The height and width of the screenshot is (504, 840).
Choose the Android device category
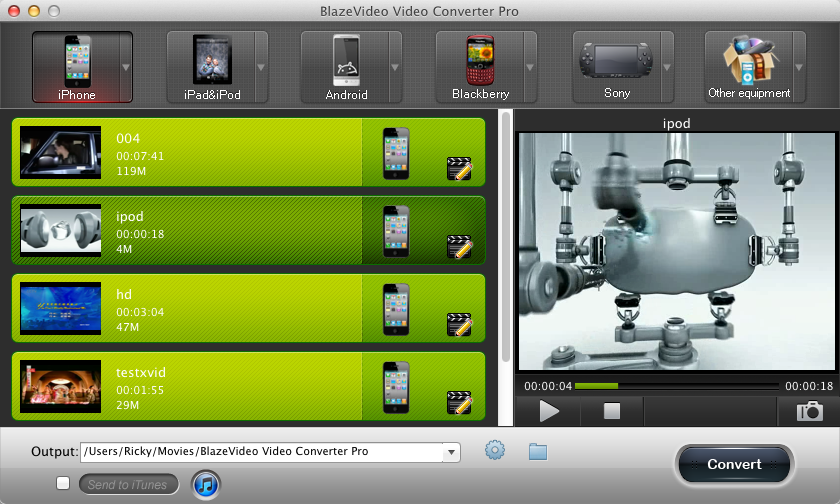346,67
